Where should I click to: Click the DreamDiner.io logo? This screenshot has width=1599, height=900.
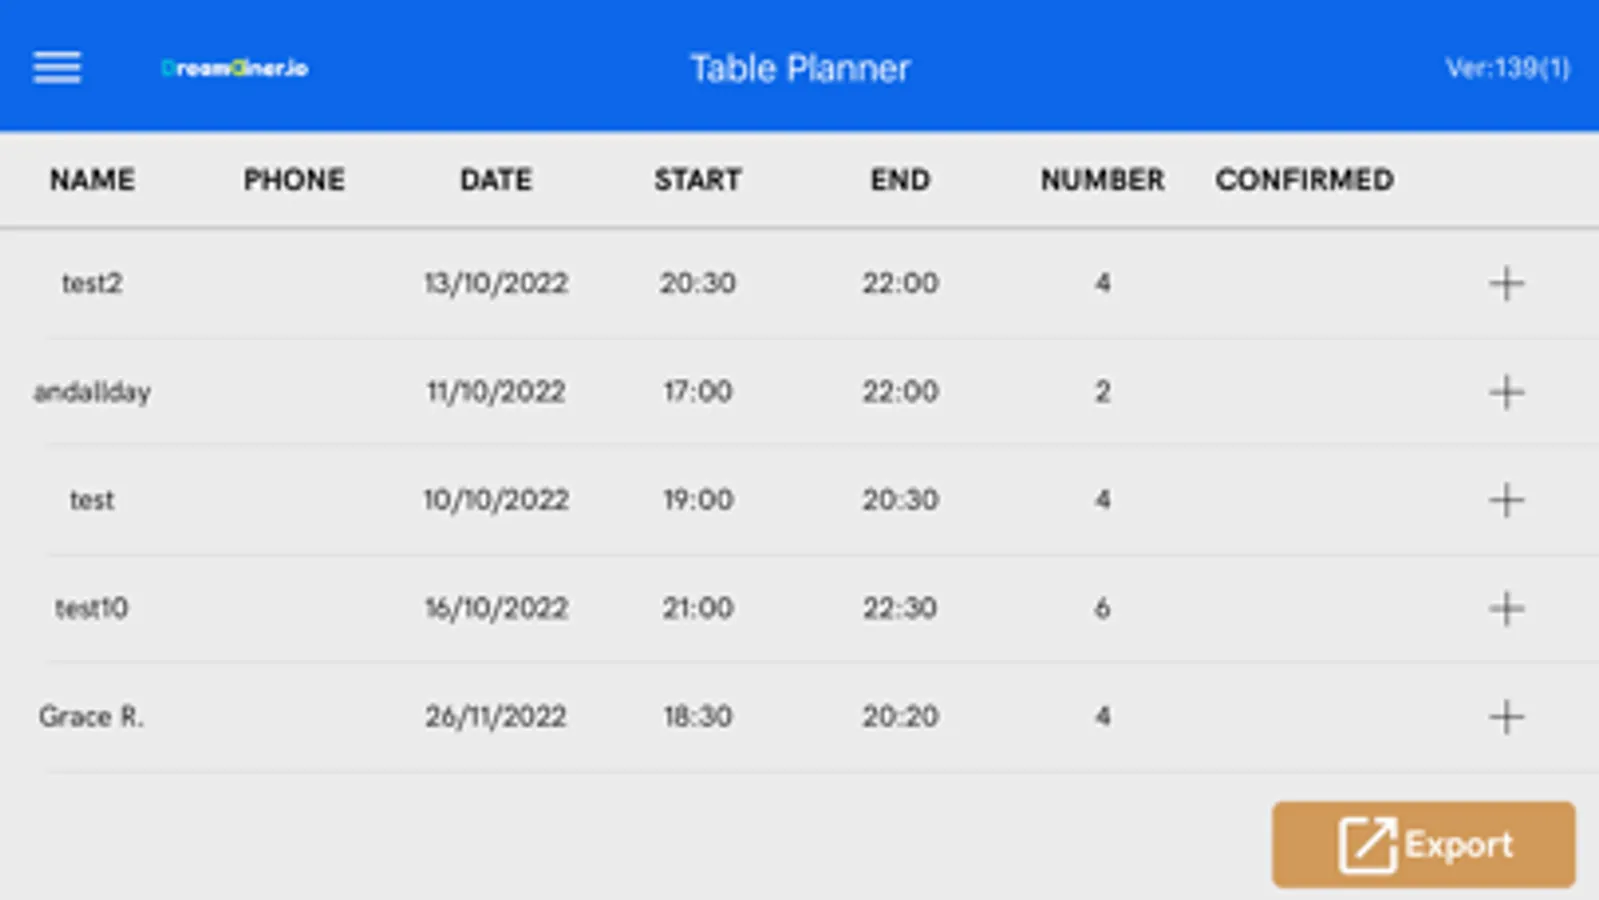235,68
